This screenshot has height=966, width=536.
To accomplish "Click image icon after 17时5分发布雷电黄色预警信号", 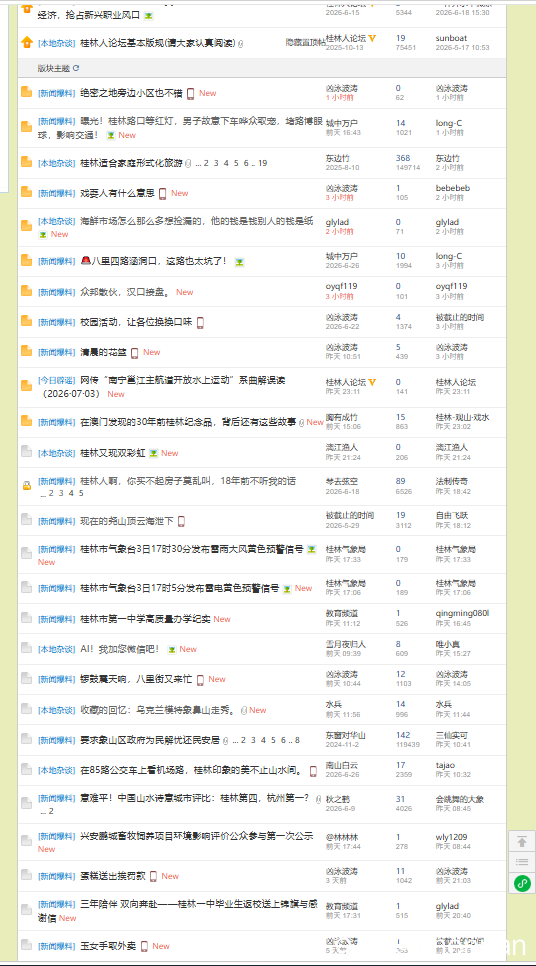I will (287, 589).
